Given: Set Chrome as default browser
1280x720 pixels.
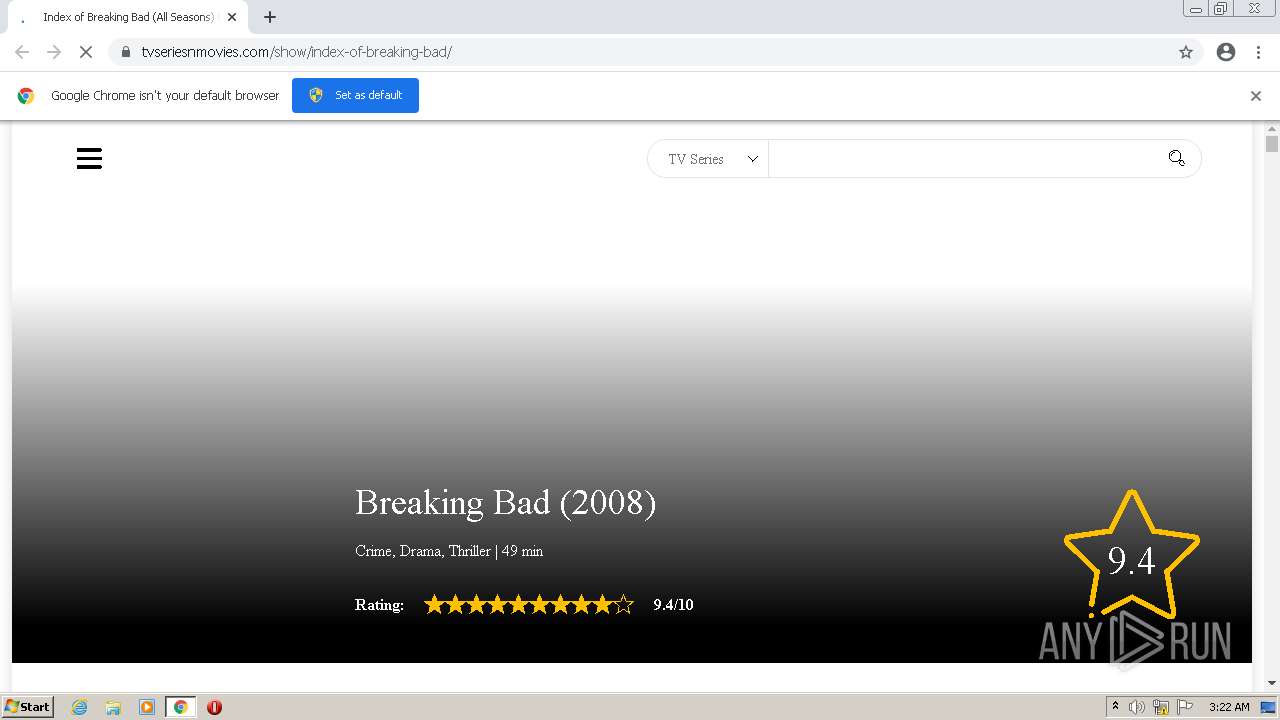Looking at the screenshot, I should [x=355, y=95].
